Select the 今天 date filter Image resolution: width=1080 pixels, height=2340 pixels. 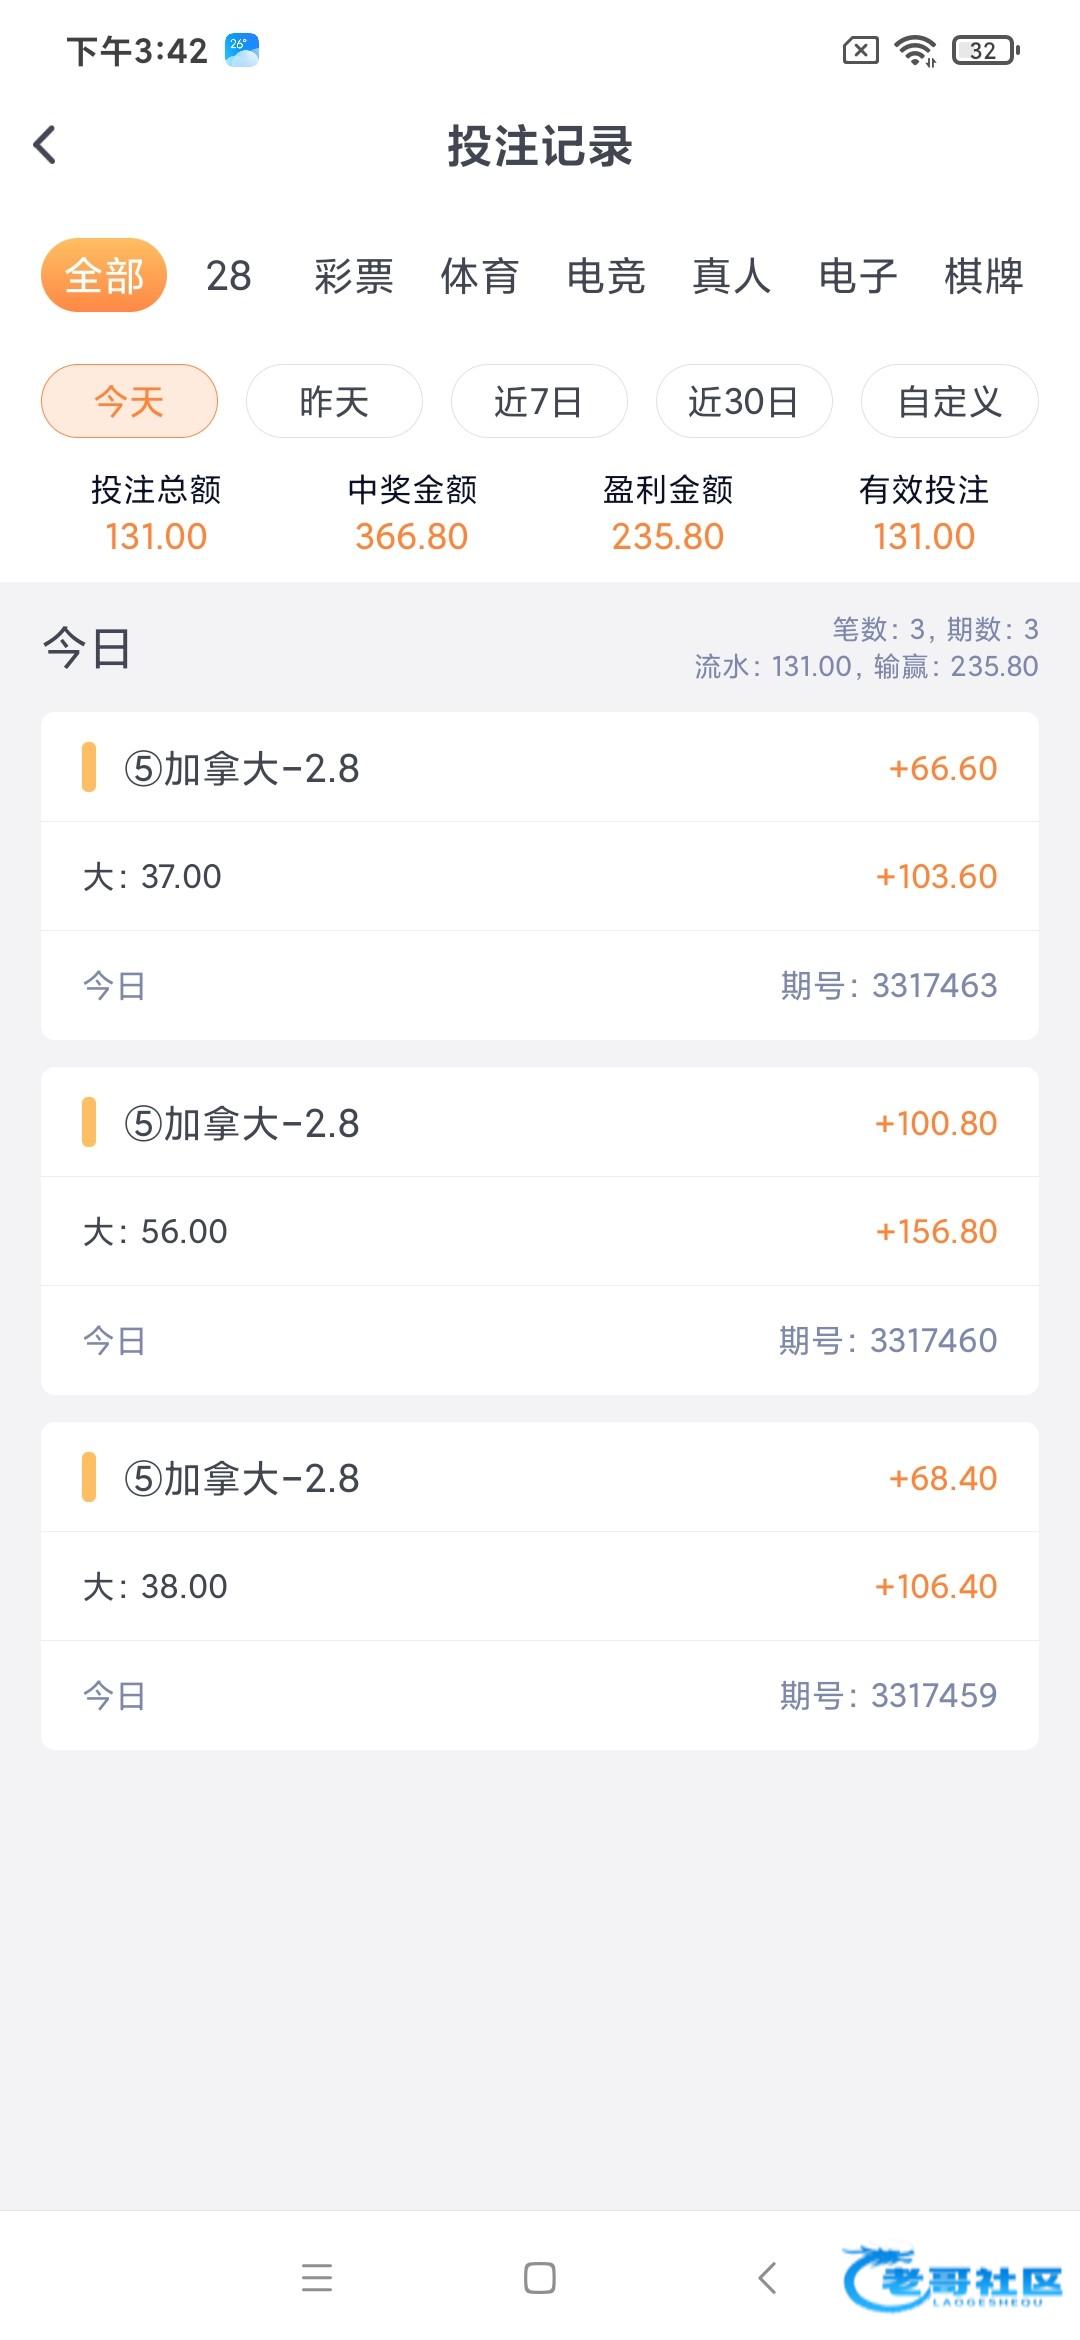tap(129, 401)
